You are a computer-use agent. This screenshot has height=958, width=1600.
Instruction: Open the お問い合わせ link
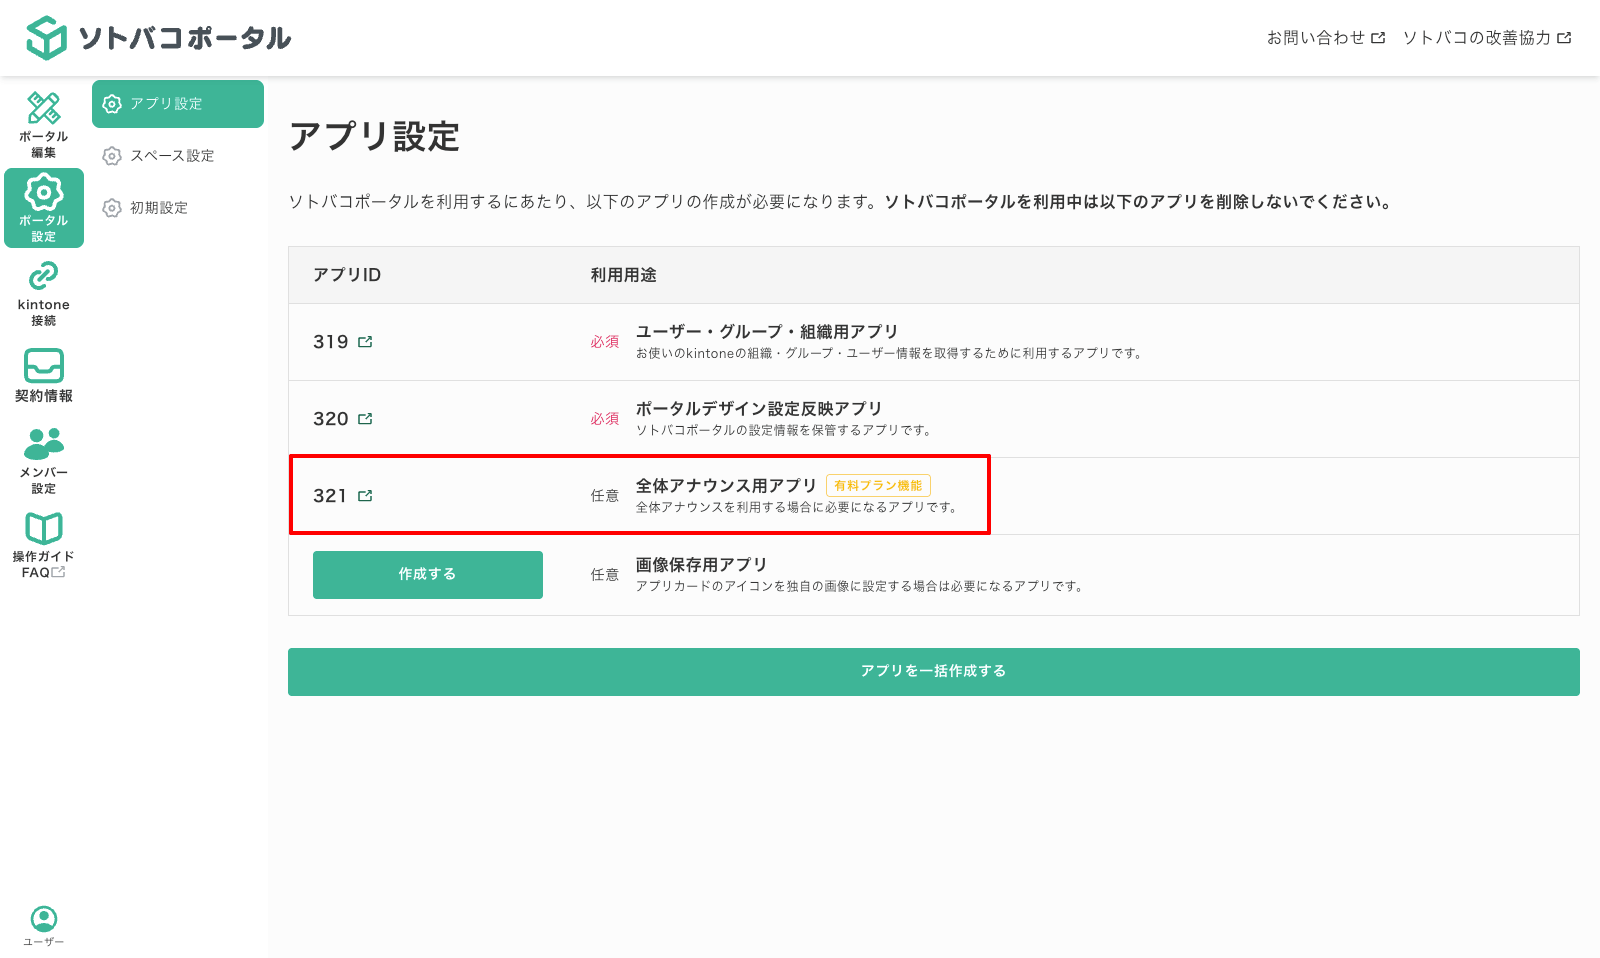click(x=1318, y=37)
